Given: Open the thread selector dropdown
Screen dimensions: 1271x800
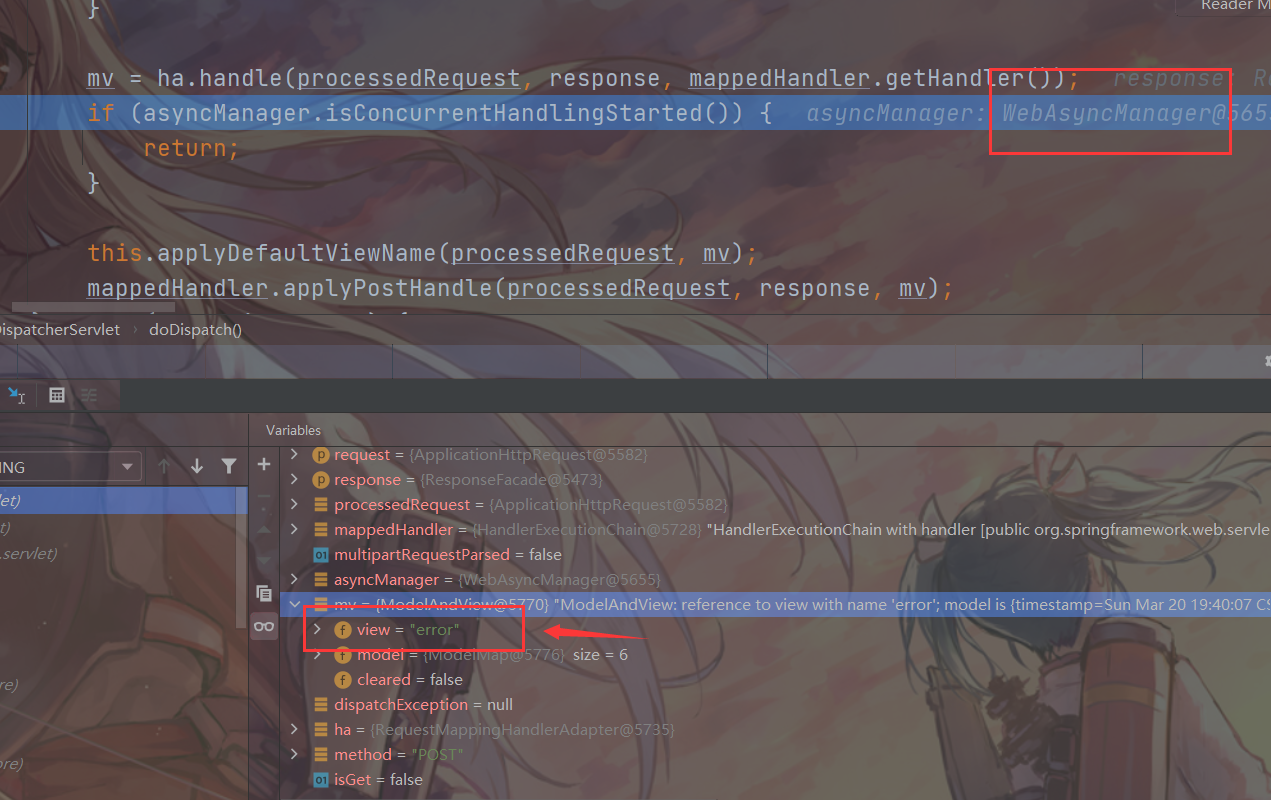Looking at the screenshot, I should pyautogui.click(x=70, y=467).
